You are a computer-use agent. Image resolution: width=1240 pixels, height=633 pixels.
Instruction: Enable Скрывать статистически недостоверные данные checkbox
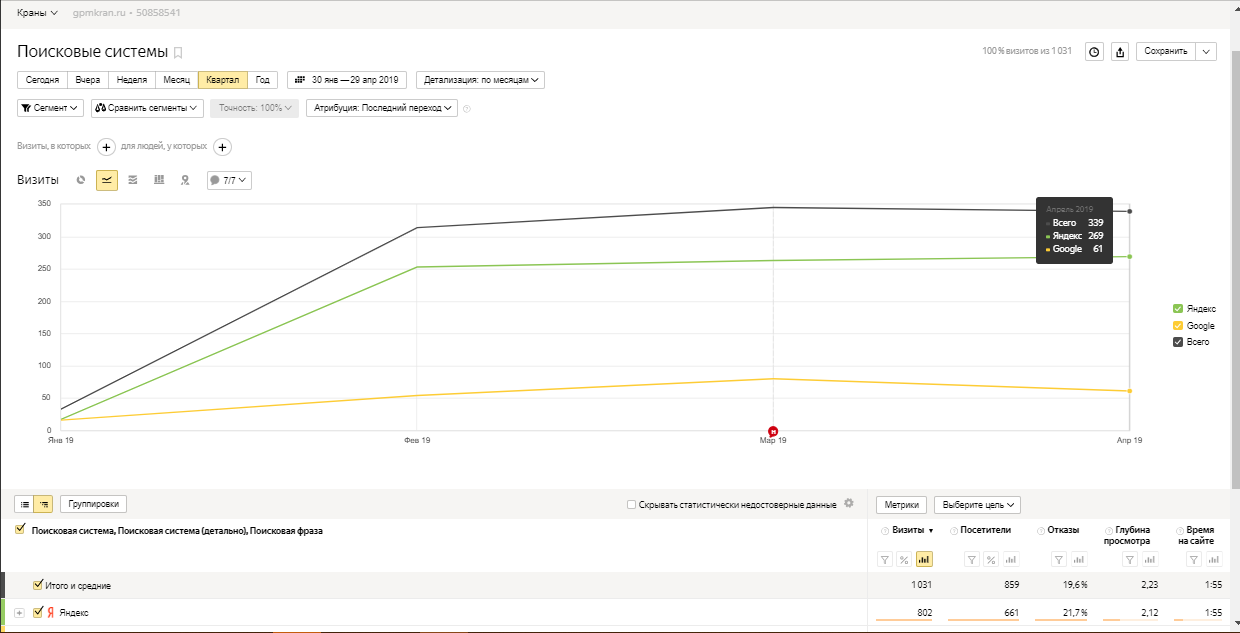coord(631,505)
